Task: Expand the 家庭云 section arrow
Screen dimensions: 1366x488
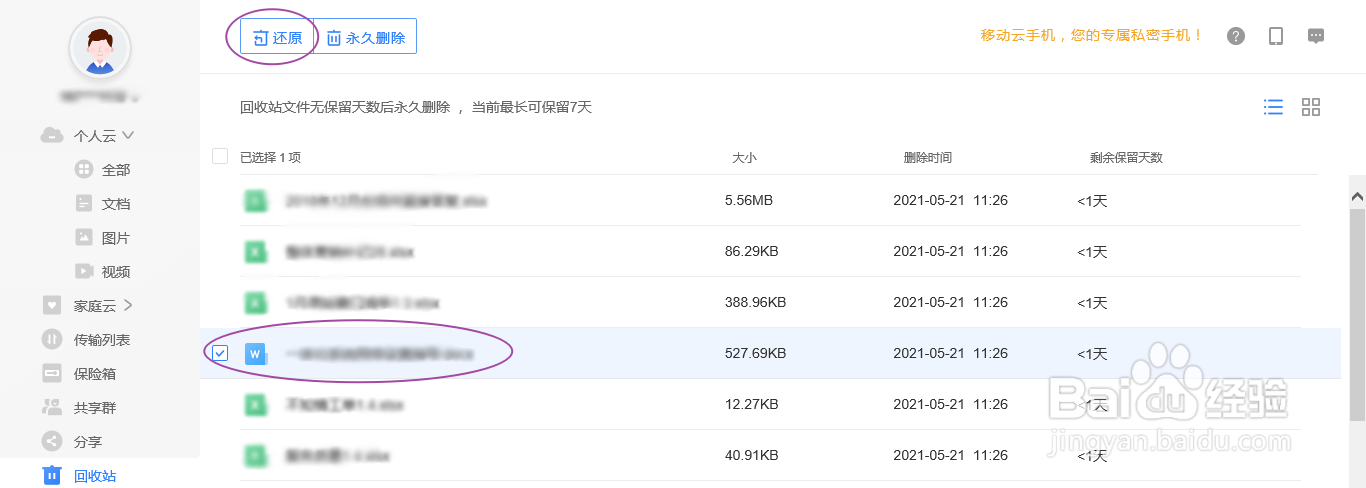Action: point(128,305)
